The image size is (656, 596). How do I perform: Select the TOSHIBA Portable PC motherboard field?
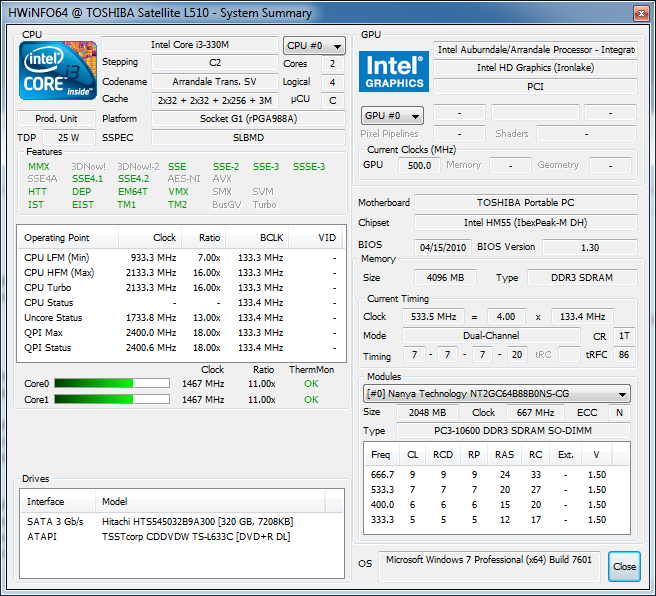(x=526, y=203)
